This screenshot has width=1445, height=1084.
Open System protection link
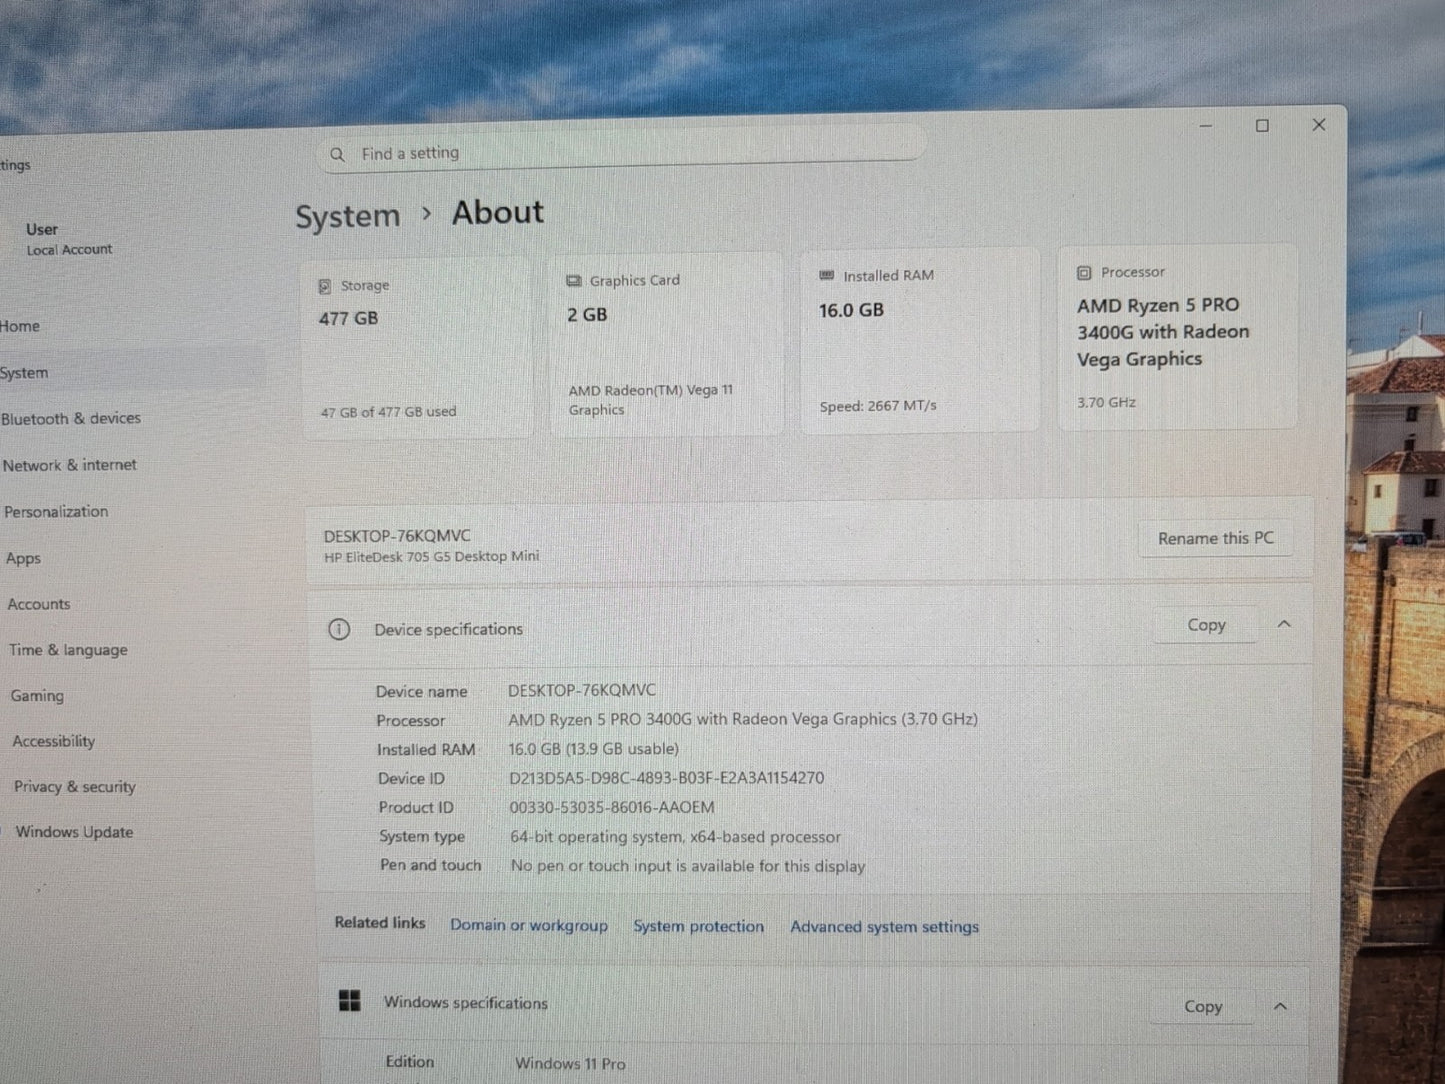[x=698, y=927]
